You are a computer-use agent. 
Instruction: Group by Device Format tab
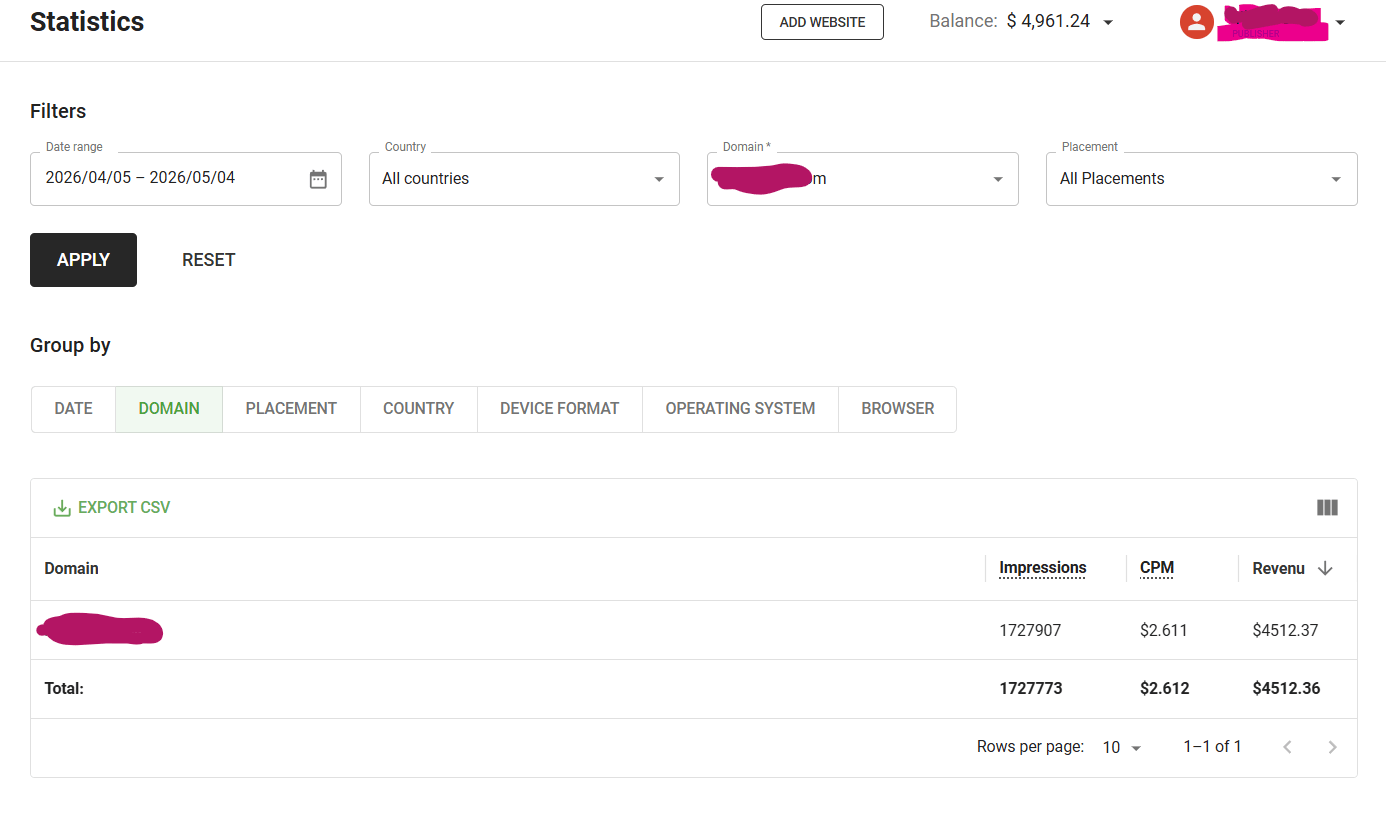[560, 409]
